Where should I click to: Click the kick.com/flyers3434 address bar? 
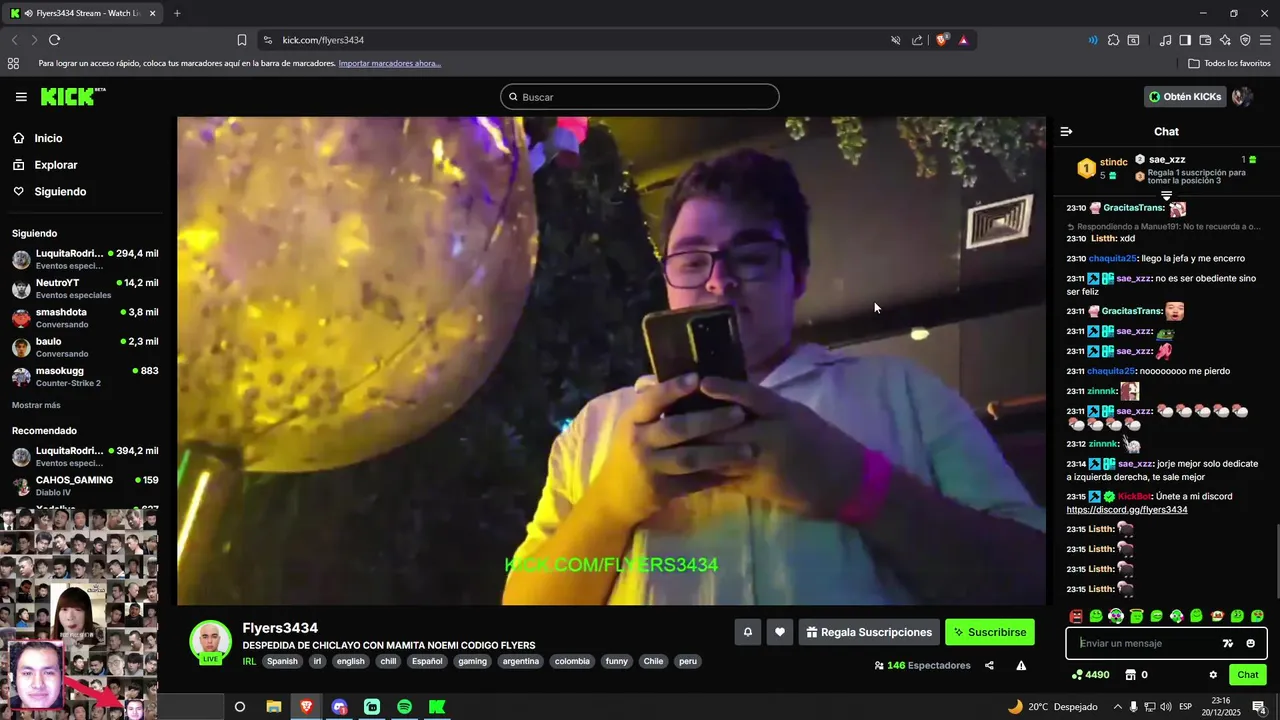coord(323,40)
